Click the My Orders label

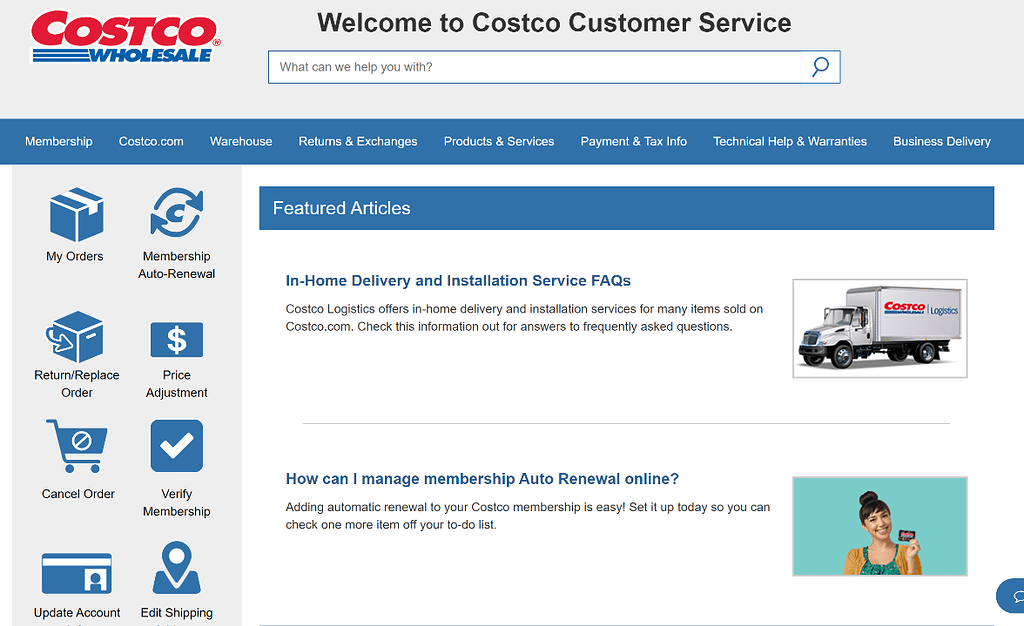point(74,257)
